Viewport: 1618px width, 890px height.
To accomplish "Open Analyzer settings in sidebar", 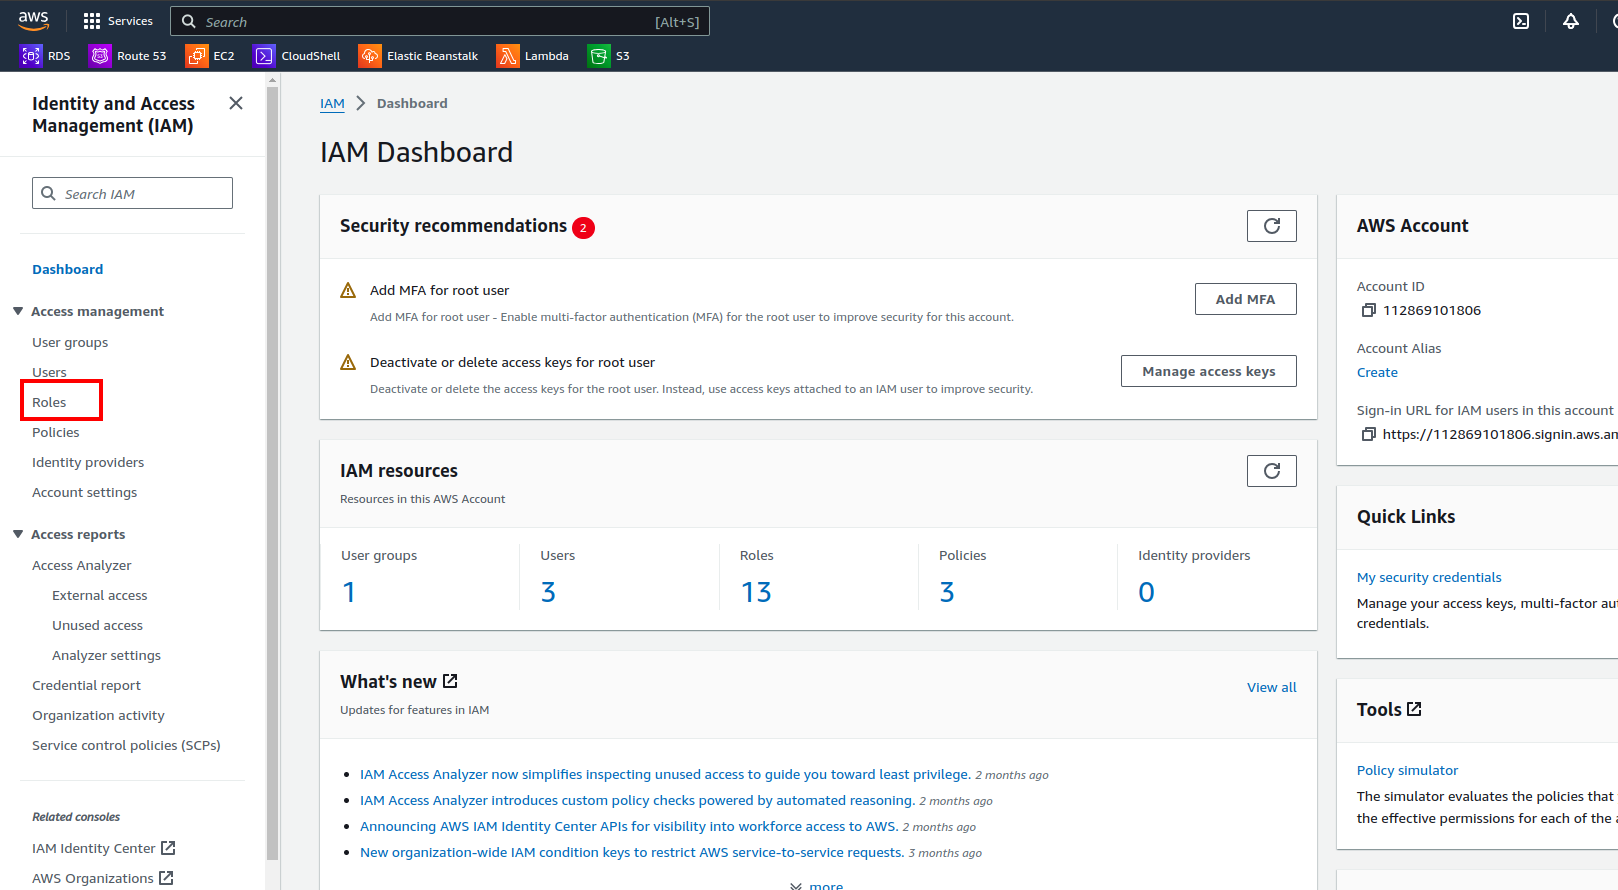I will pyautogui.click(x=107, y=655).
